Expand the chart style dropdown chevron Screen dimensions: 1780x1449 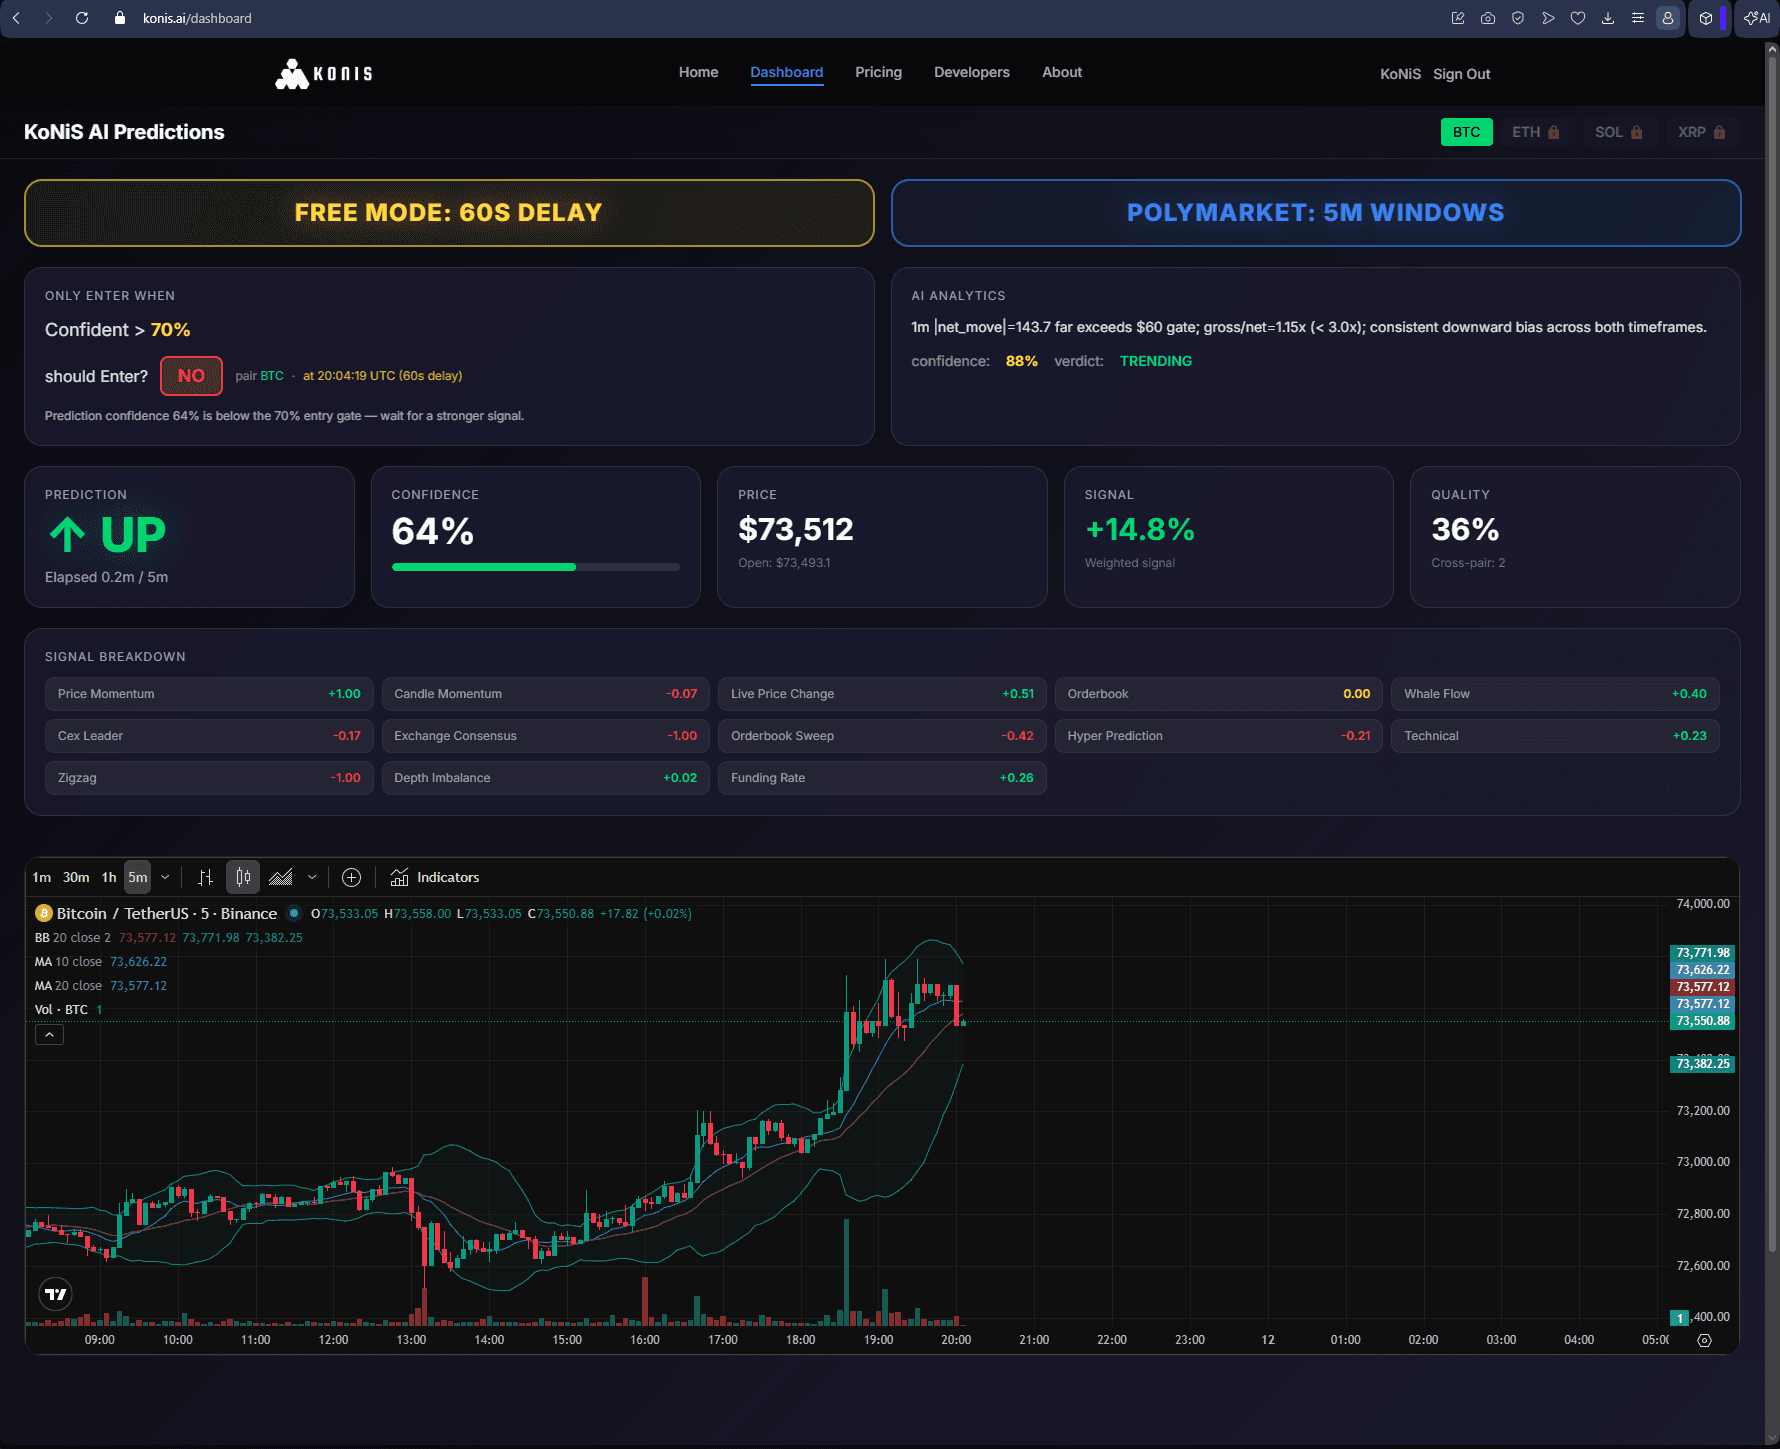pyautogui.click(x=312, y=877)
